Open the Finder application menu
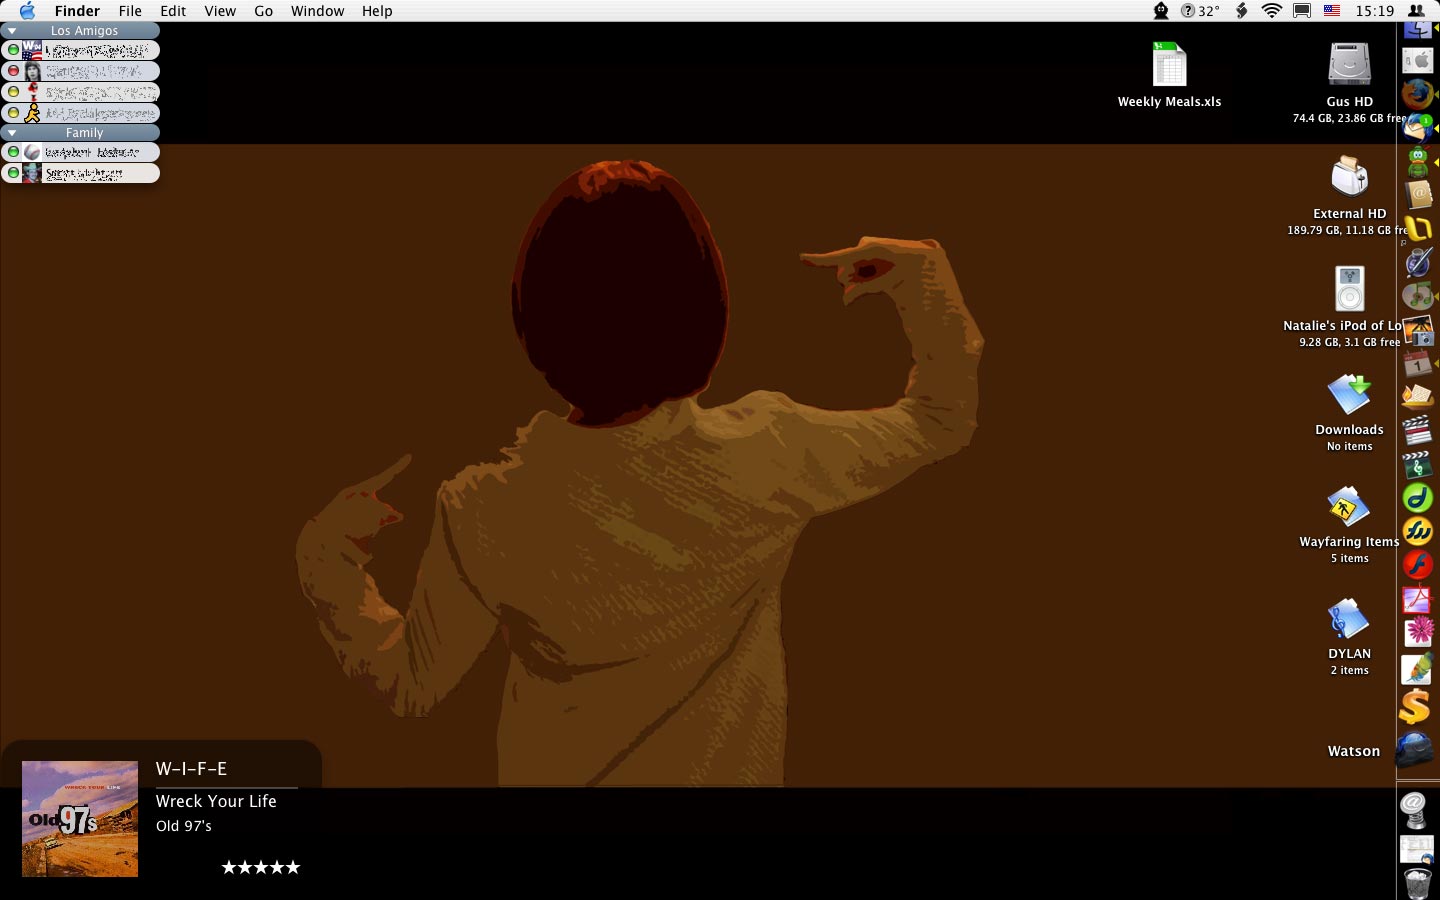 coord(77,11)
